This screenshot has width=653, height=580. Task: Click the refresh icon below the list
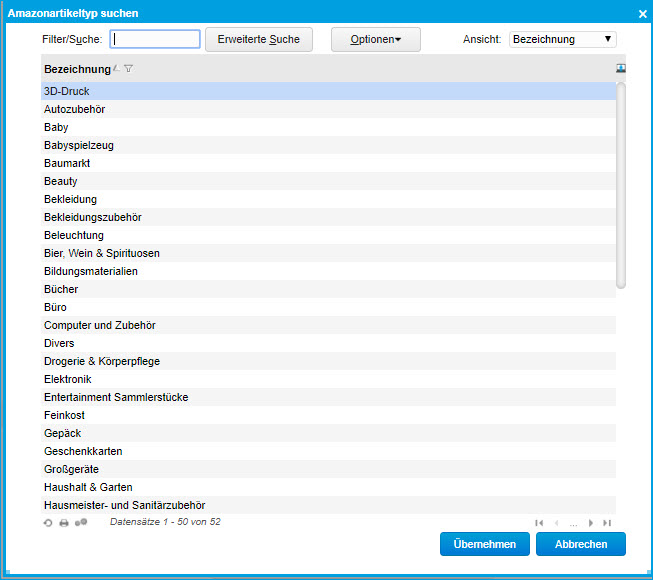48,523
